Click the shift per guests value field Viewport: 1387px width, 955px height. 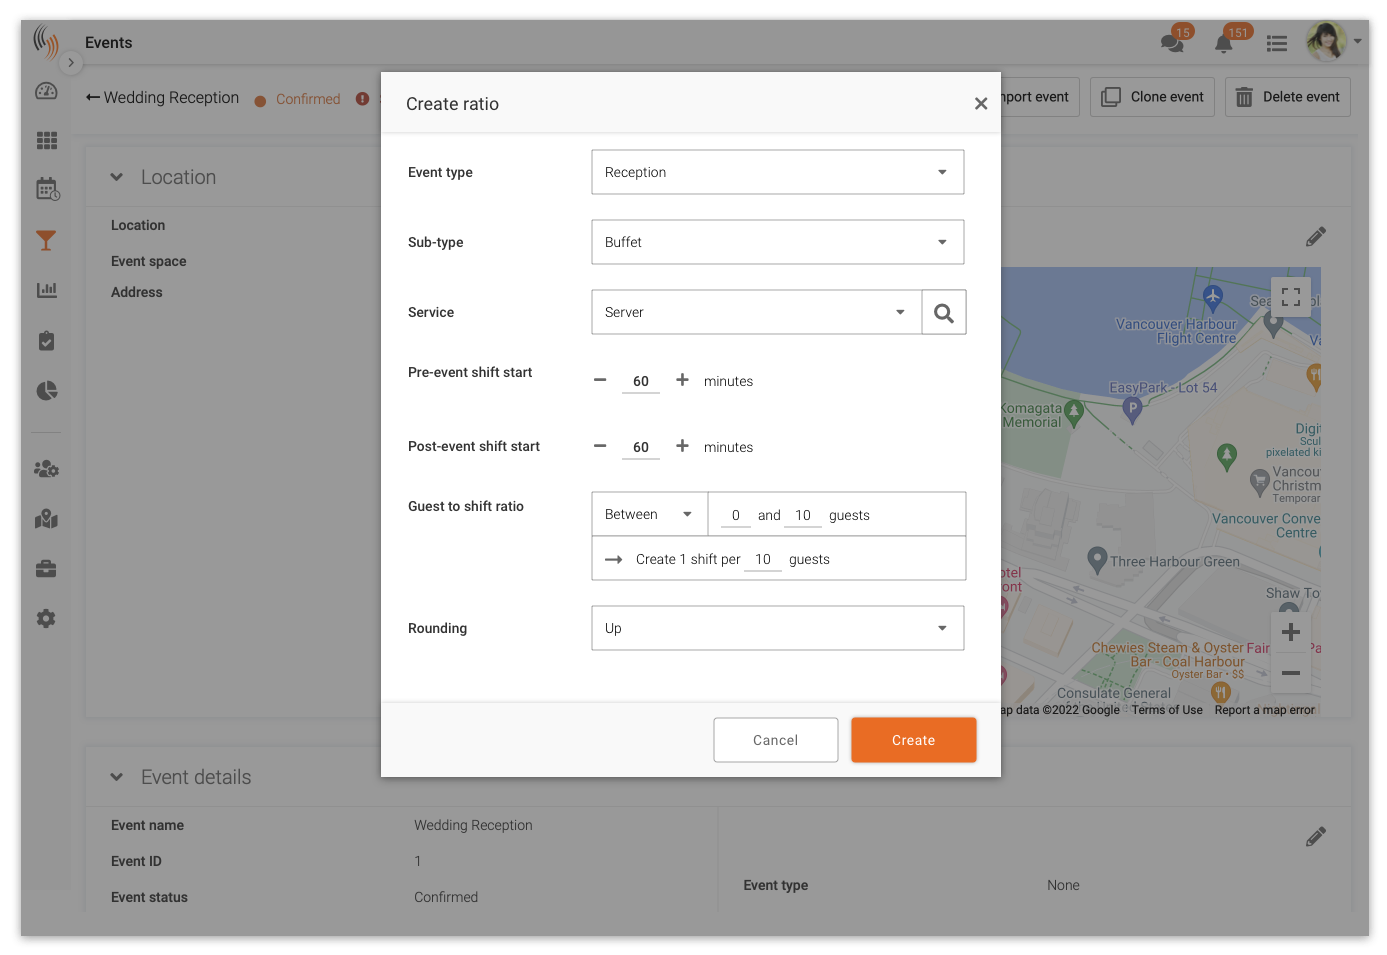(x=763, y=559)
